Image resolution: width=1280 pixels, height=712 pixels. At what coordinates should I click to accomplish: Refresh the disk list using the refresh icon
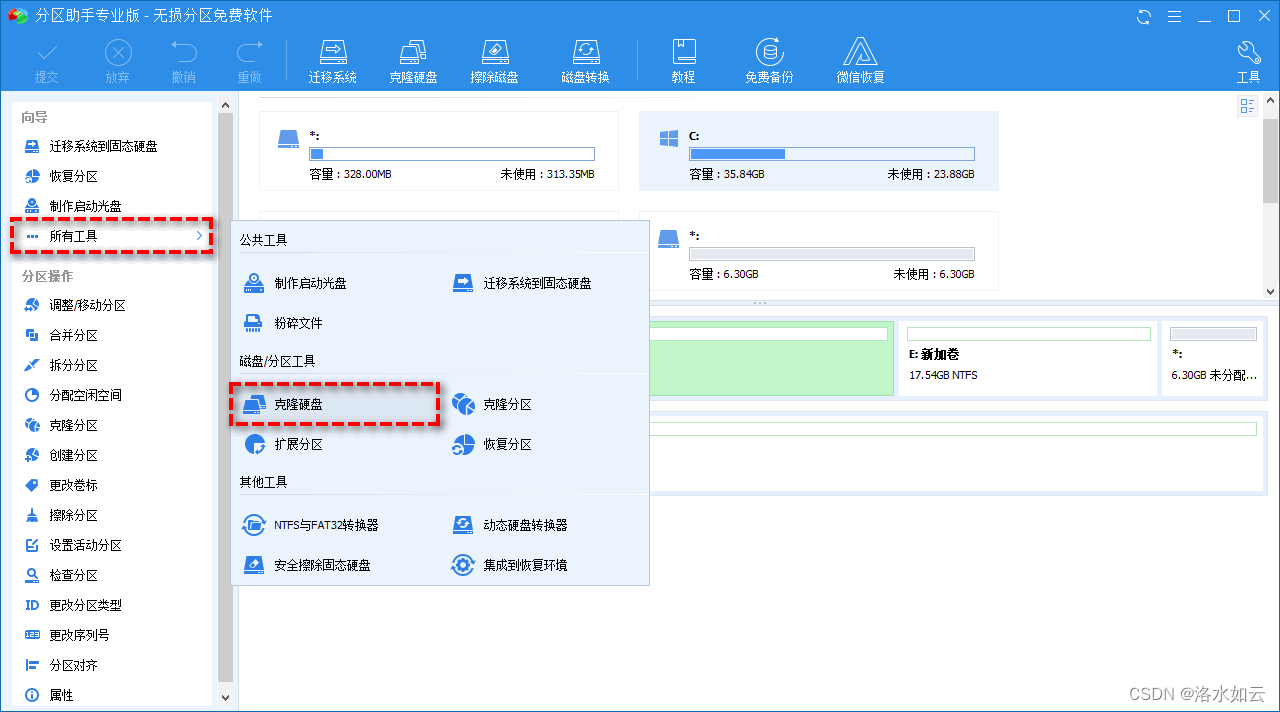[x=1142, y=16]
